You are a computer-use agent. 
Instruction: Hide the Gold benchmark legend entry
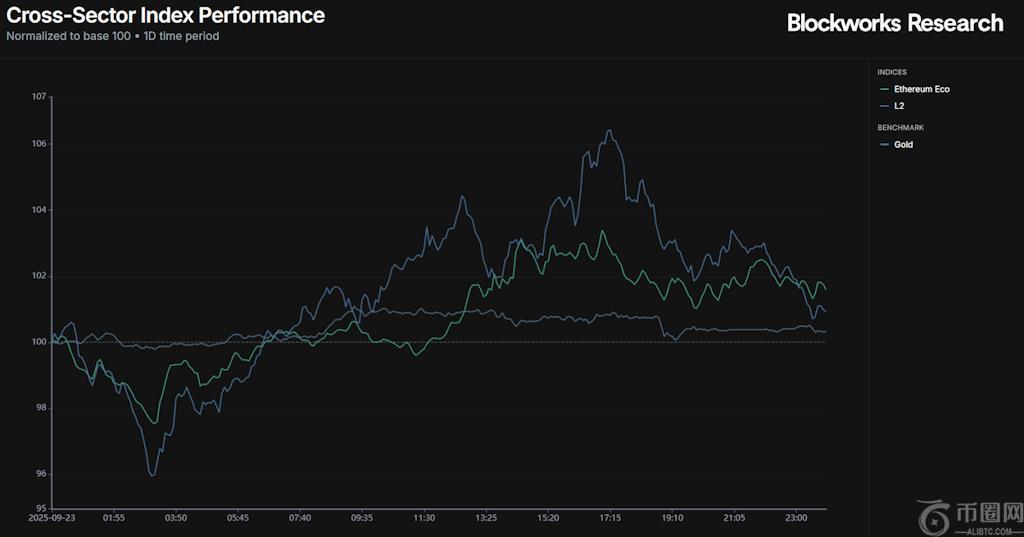[903, 145]
